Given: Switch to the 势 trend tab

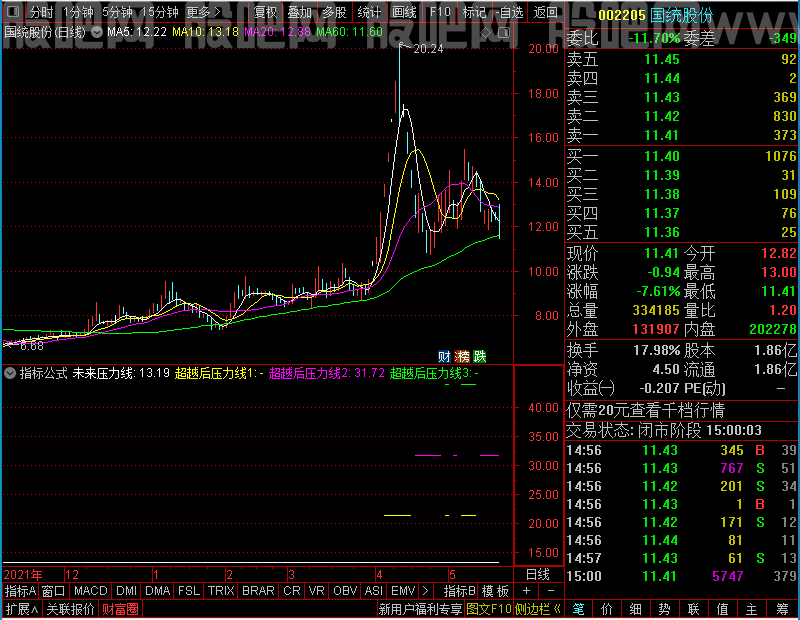Looking at the screenshot, I should [x=664, y=609].
